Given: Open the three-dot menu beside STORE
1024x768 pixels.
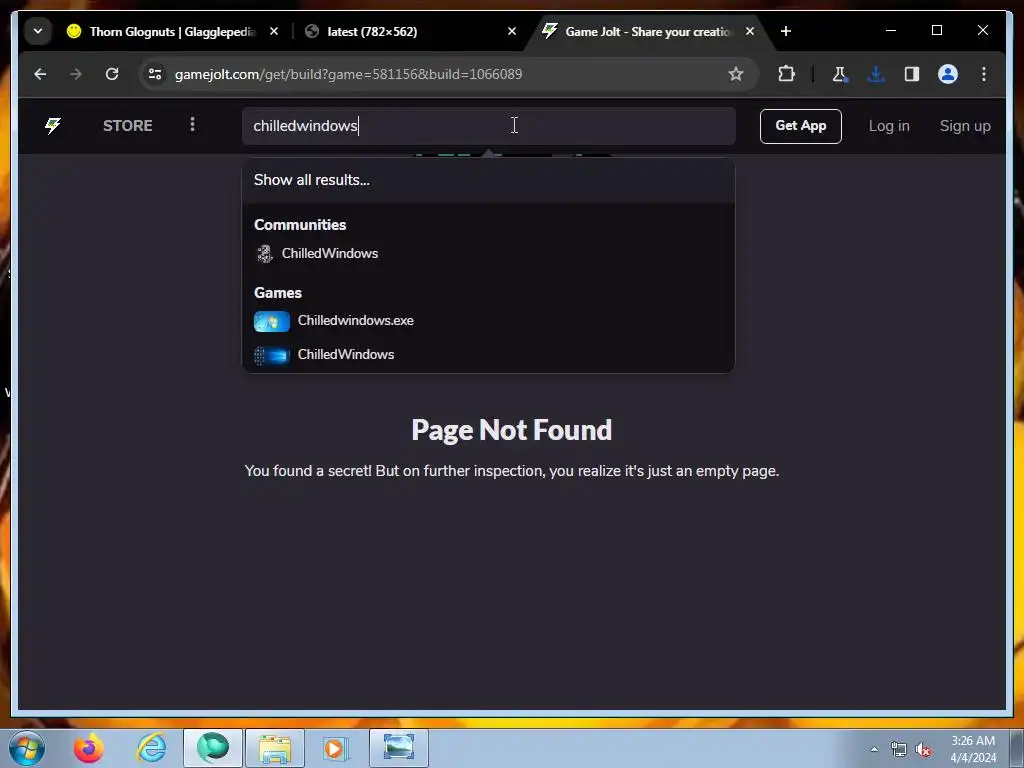Looking at the screenshot, I should click(192, 125).
